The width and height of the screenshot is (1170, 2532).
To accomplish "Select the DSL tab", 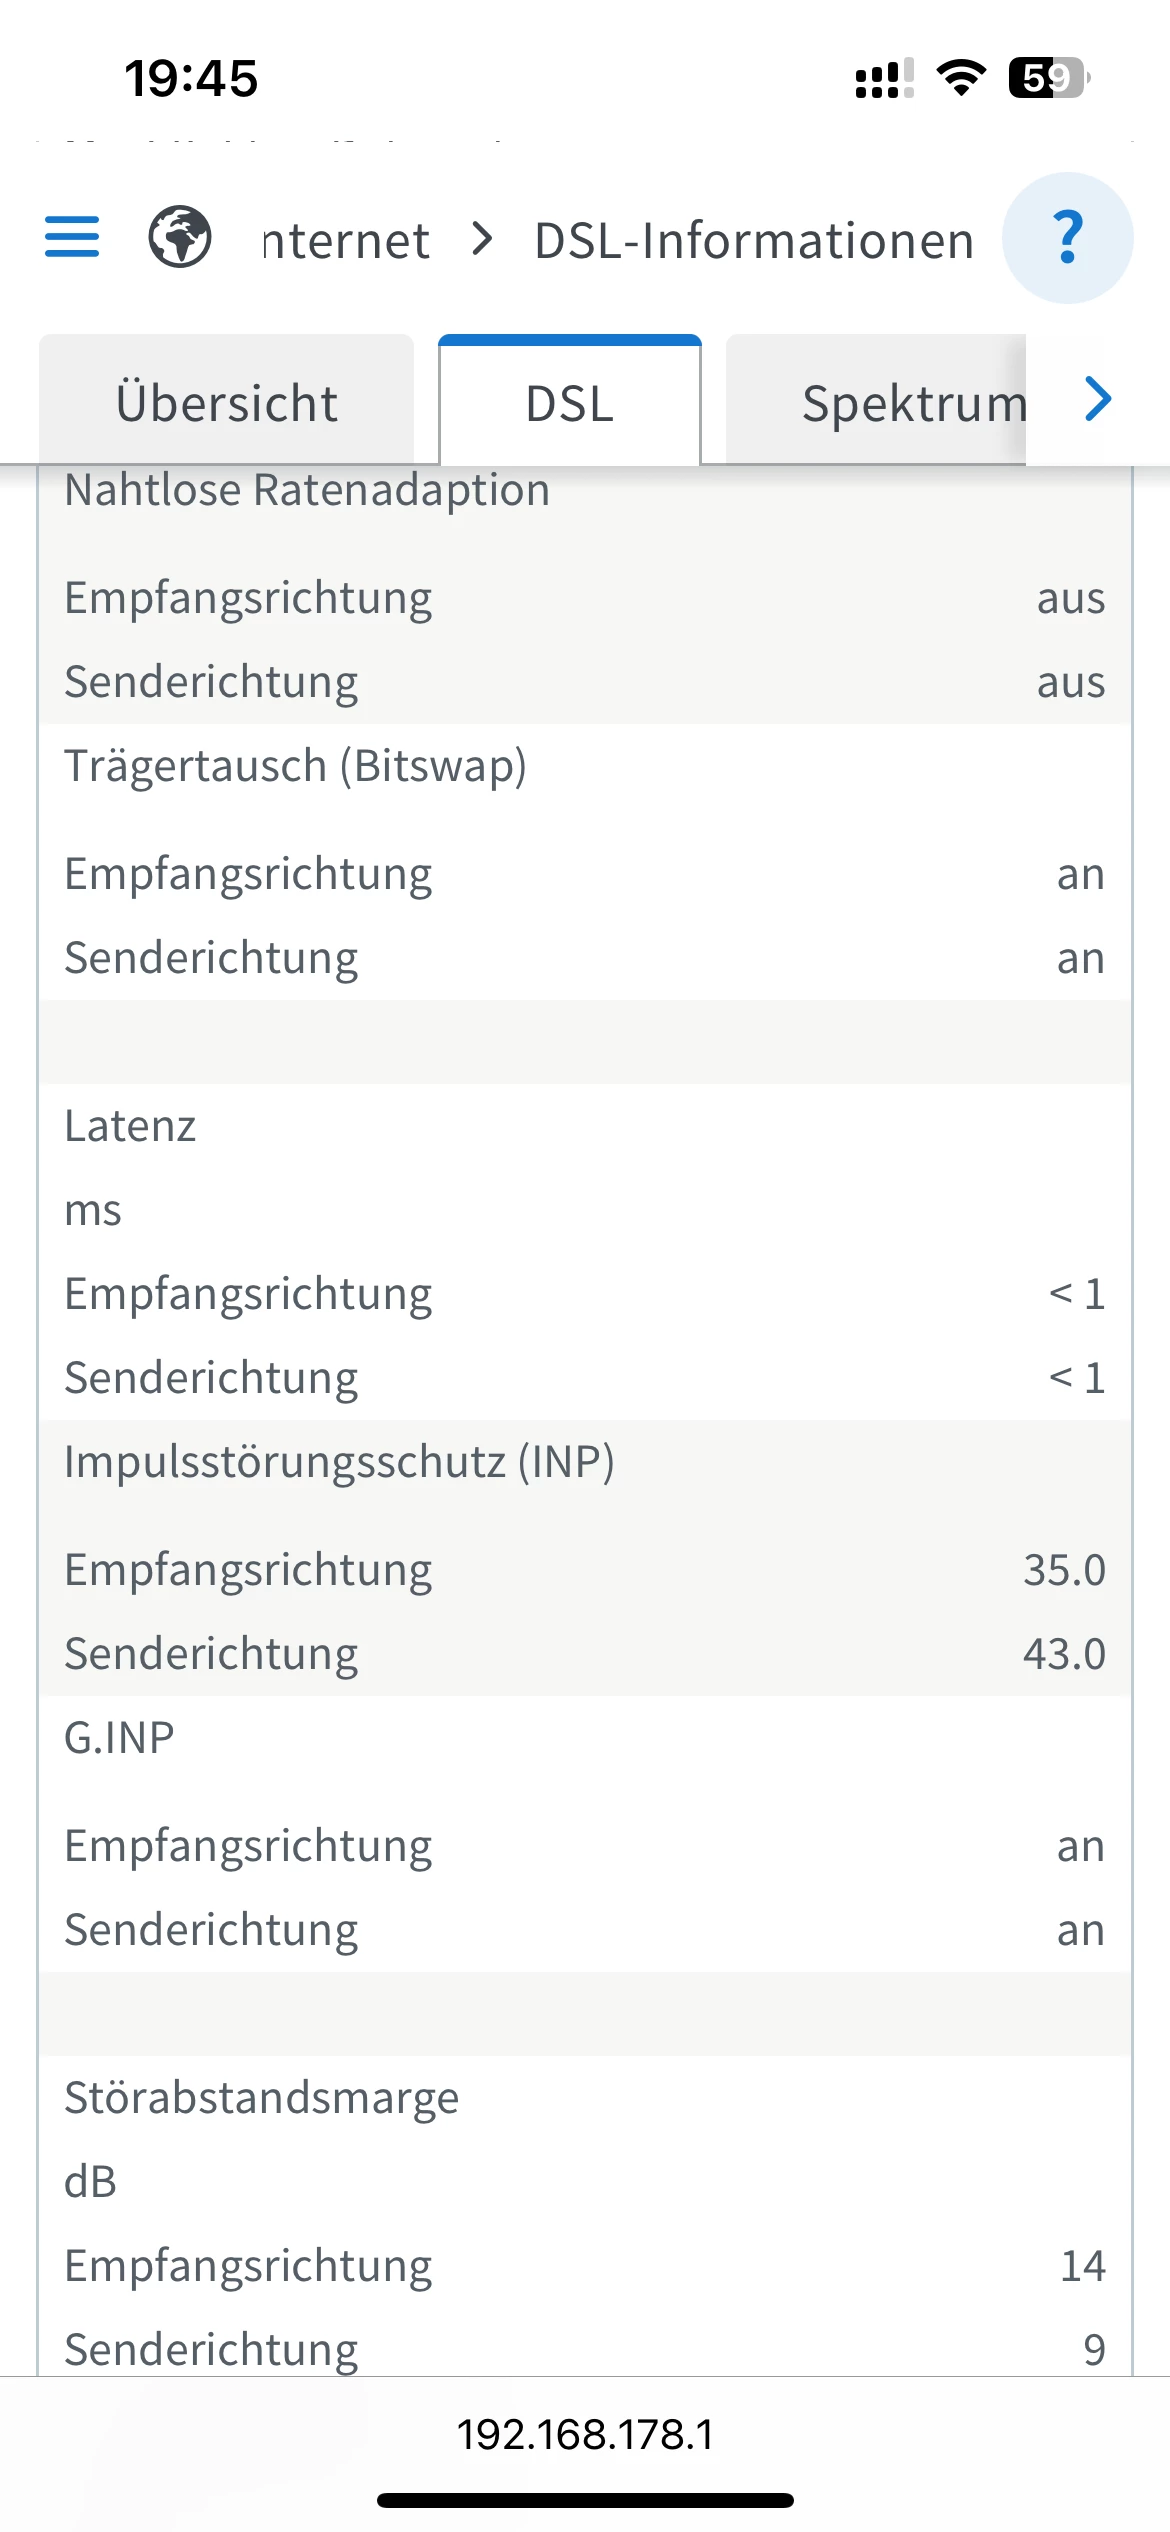I will [x=569, y=403].
